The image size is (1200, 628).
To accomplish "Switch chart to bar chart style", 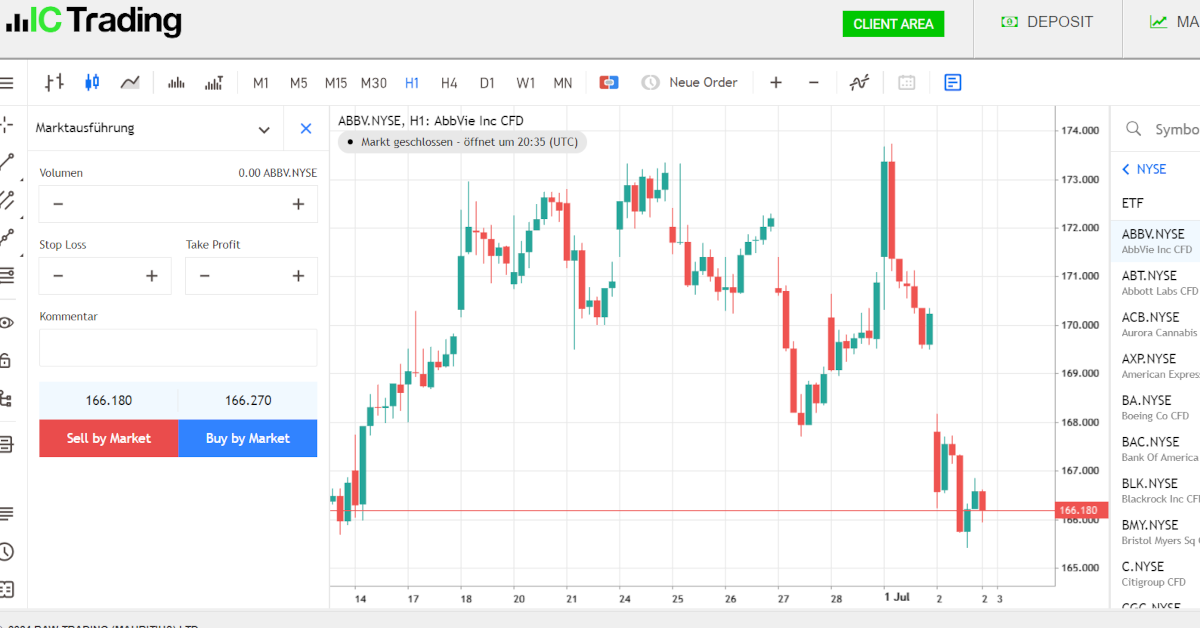I will [54, 83].
